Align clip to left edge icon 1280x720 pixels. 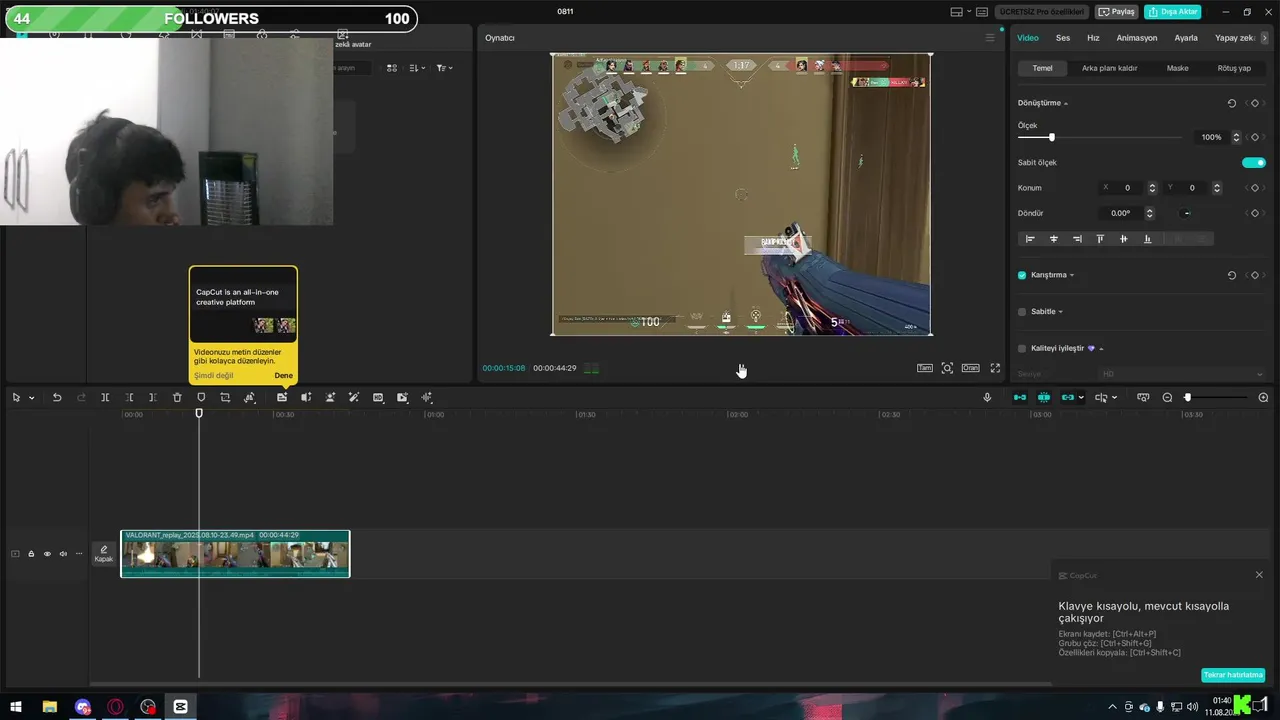(1030, 239)
